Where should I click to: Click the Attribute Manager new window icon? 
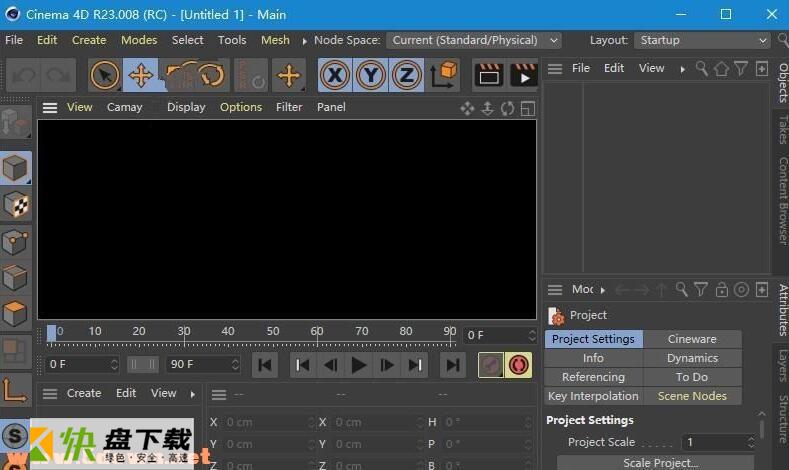[762, 290]
